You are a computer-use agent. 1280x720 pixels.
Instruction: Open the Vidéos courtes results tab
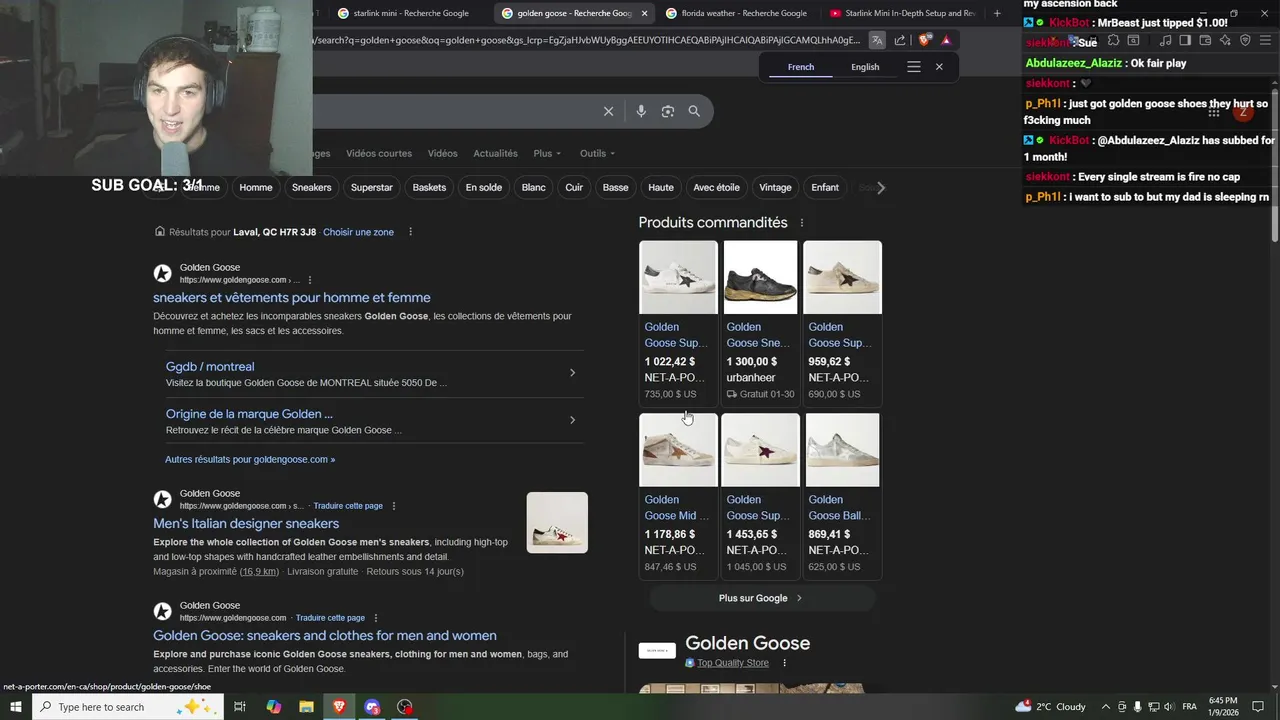pos(379,153)
